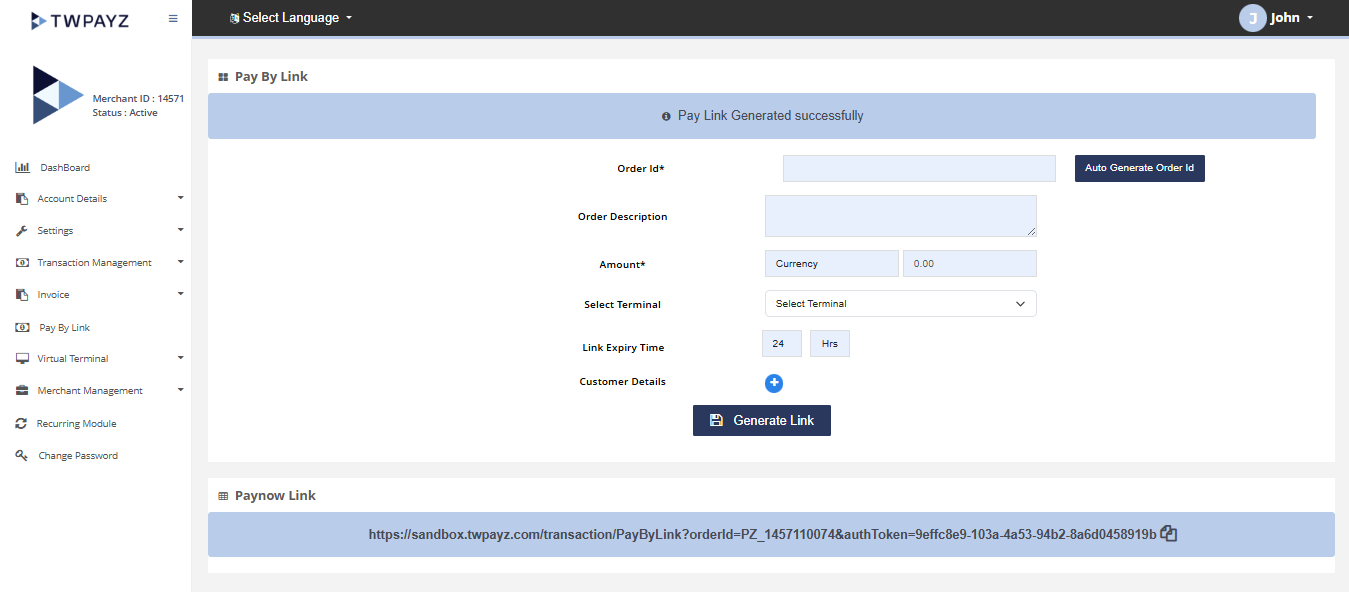Image resolution: width=1349 pixels, height=592 pixels.
Task: Click the Order Description text area
Action: (900, 216)
